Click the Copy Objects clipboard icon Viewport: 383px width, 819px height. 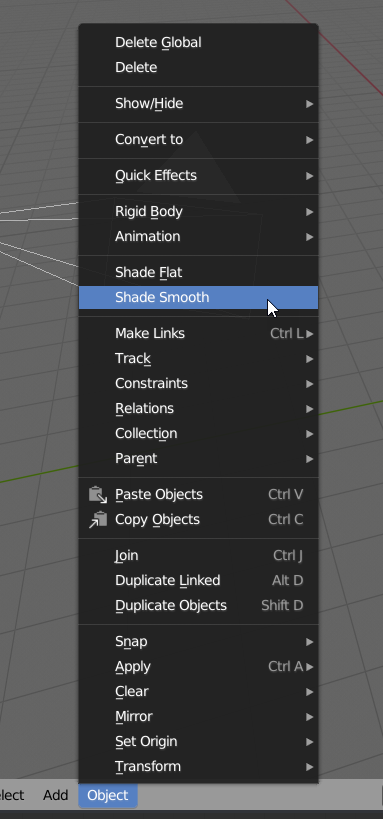[x=98, y=520]
